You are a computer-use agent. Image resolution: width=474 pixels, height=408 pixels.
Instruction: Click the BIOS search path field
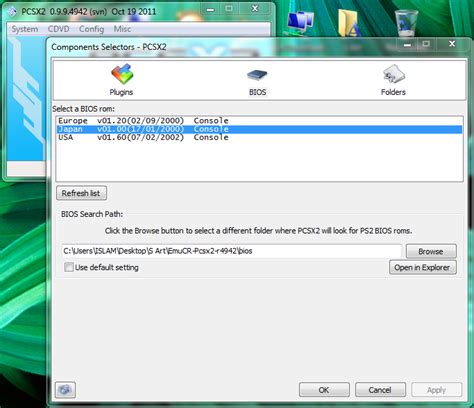[231, 251]
